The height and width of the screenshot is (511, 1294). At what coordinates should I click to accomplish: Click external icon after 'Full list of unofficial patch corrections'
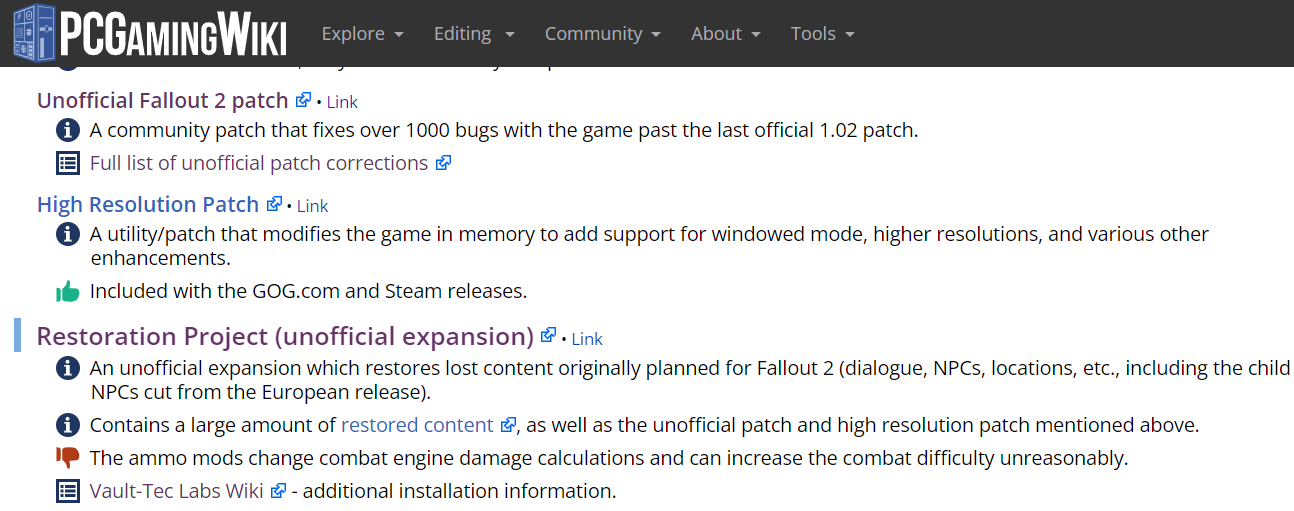point(443,163)
